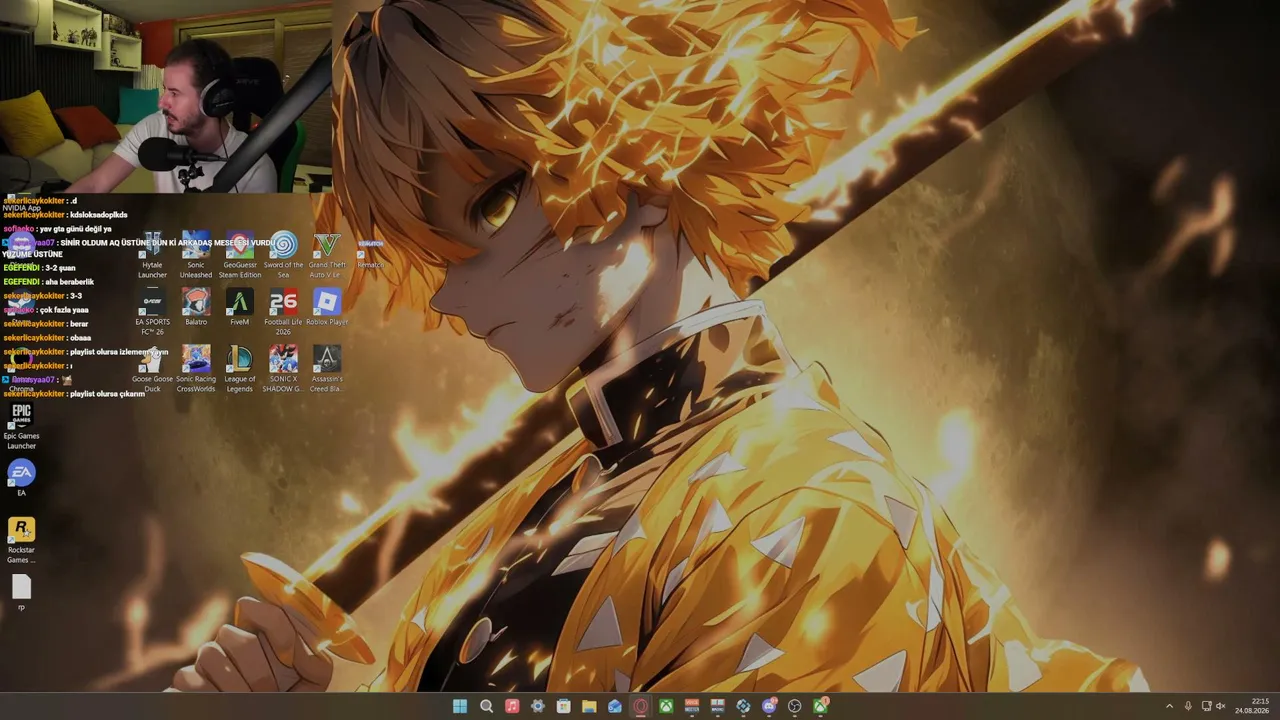
Task: Switch to OBS Studio in the taskbar
Action: [x=794, y=706]
